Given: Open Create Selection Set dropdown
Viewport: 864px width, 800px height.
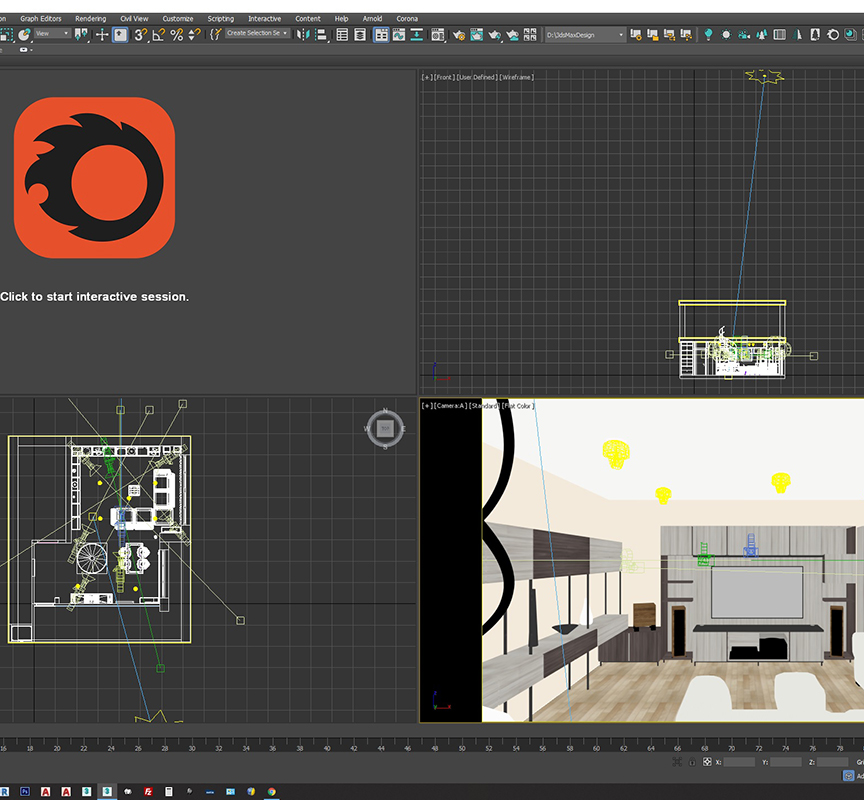Looking at the screenshot, I should click(x=257, y=34).
